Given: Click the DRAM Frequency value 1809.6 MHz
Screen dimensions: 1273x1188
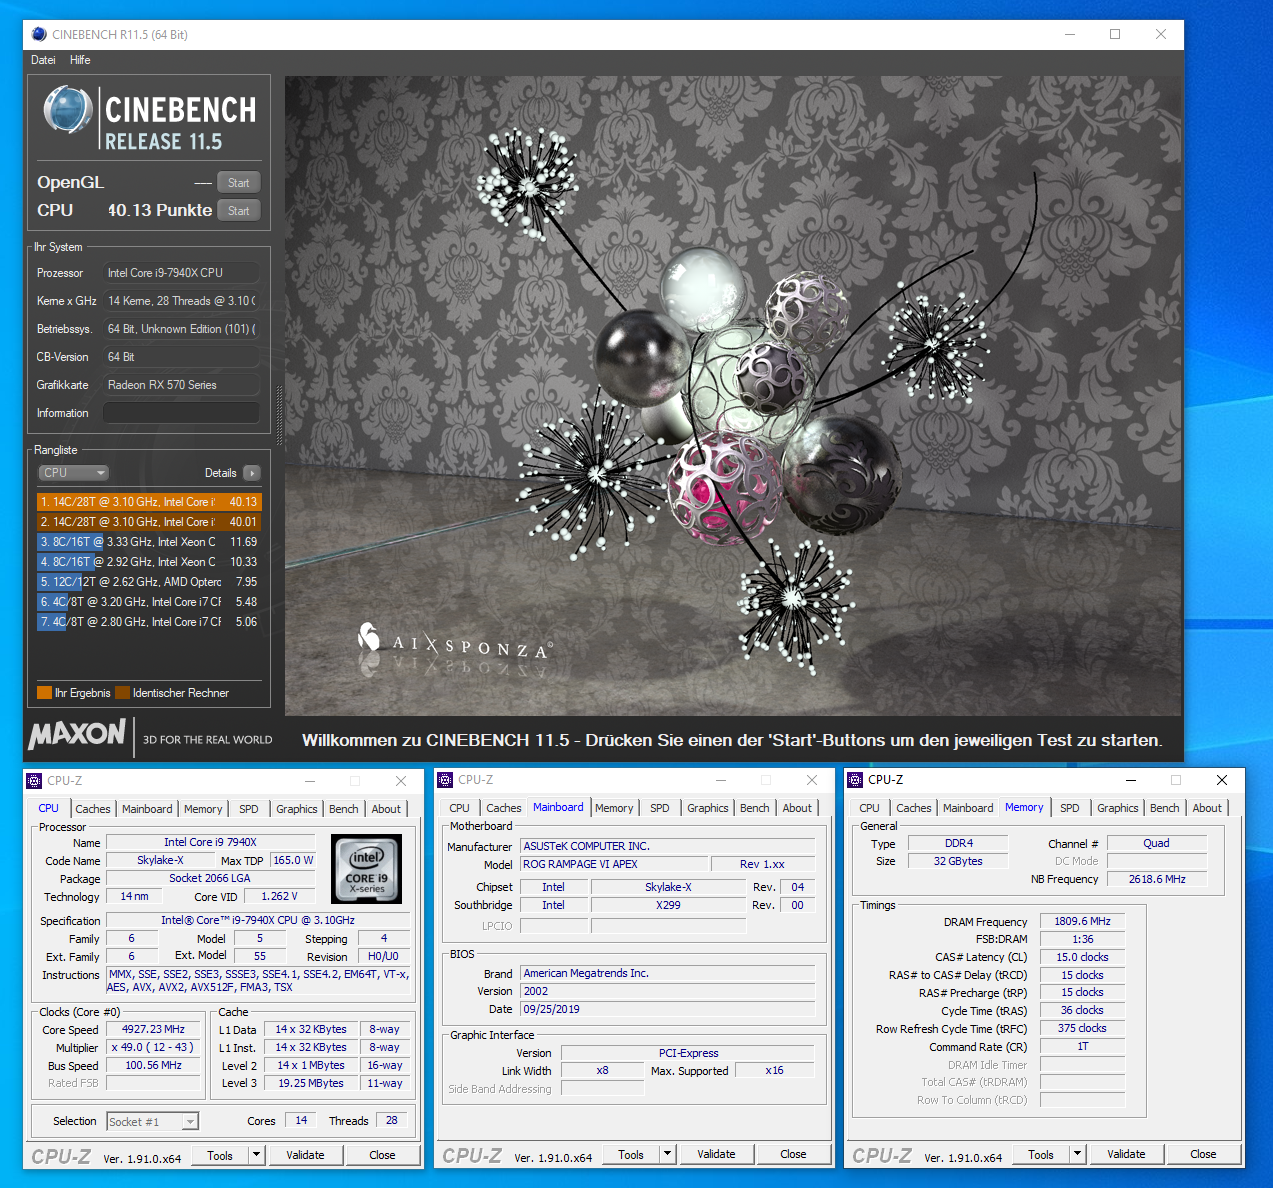Looking at the screenshot, I should 1083,922.
